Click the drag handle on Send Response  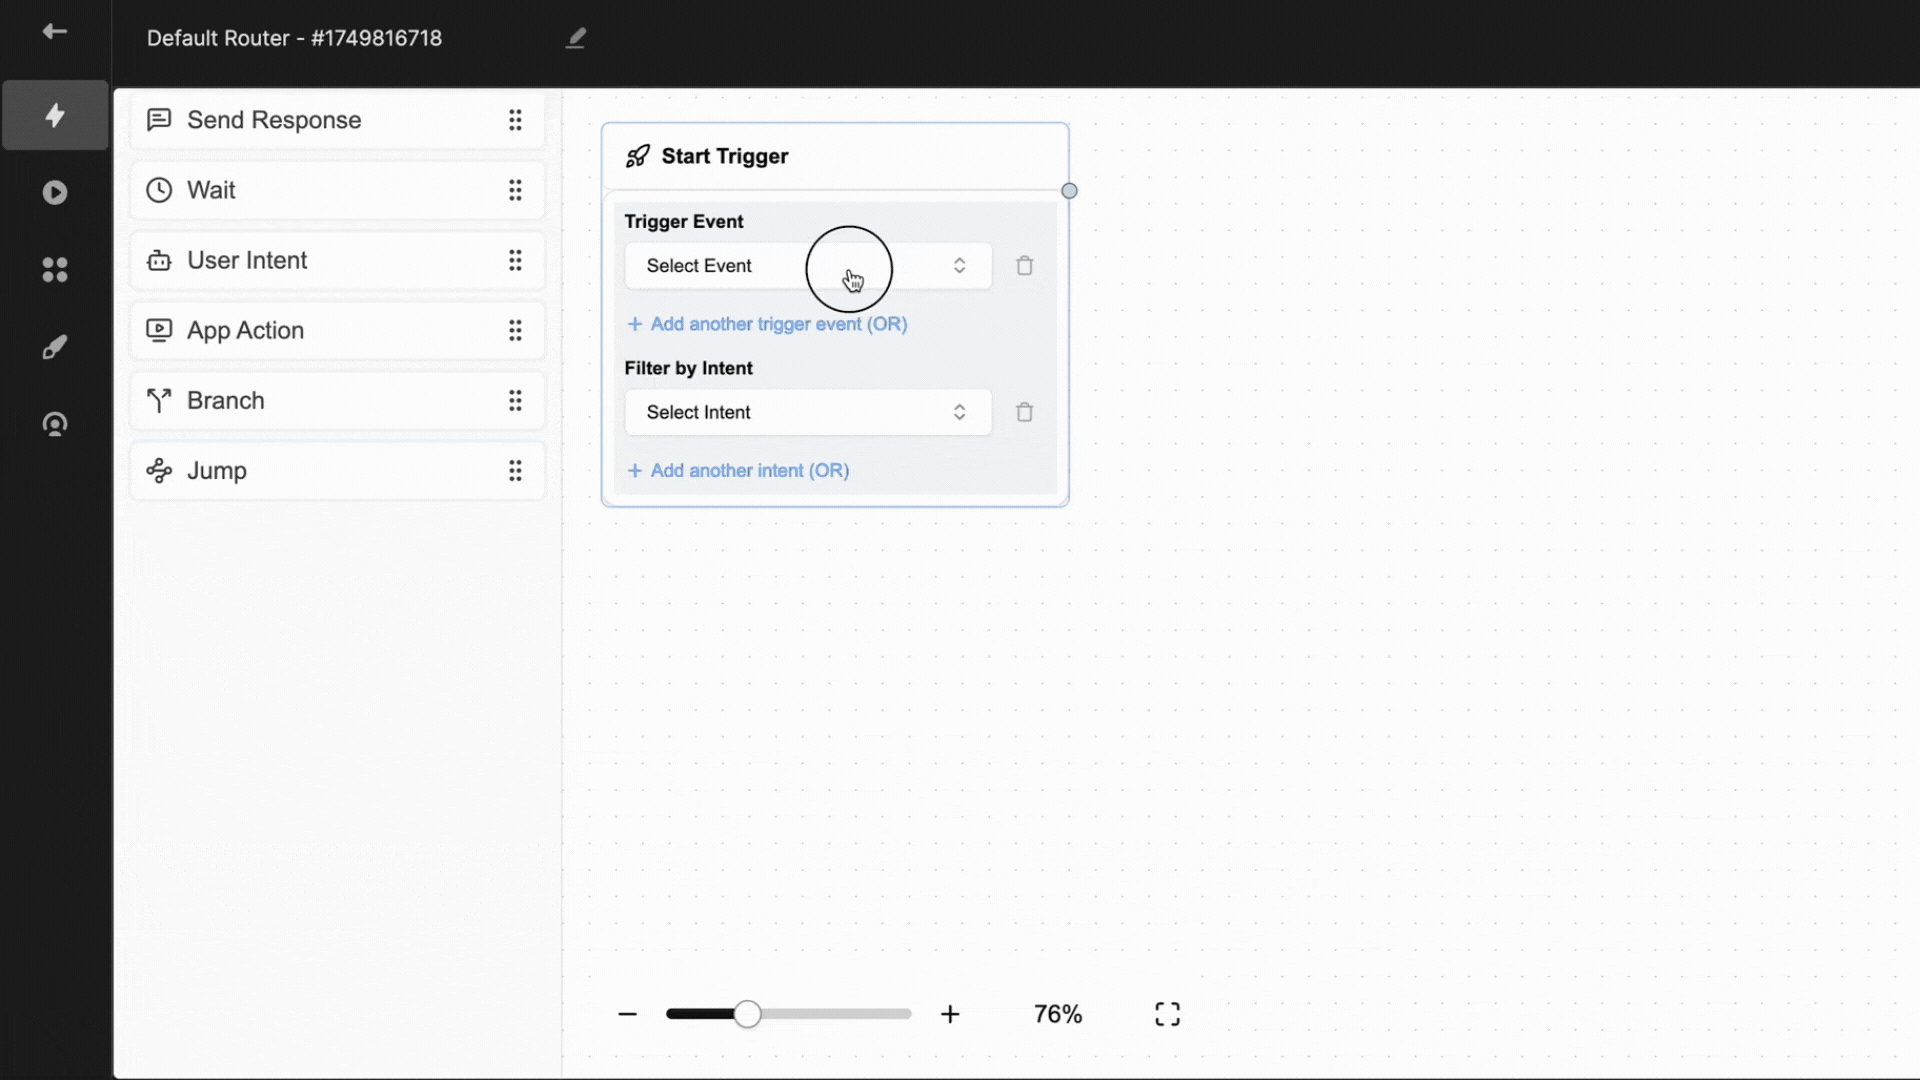pos(515,119)
